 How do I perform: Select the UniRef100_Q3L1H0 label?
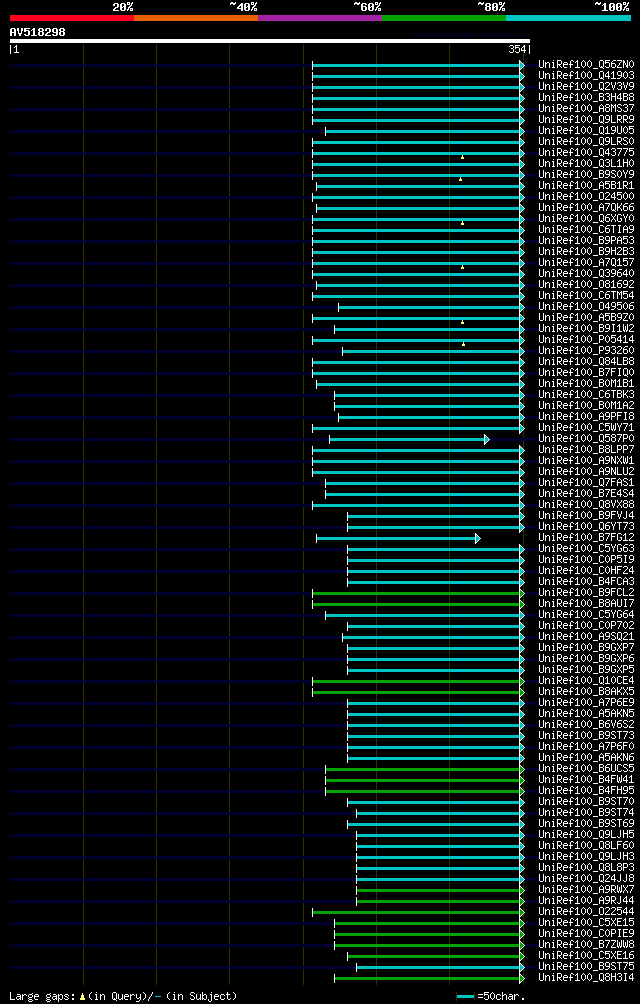pos(586,163)
